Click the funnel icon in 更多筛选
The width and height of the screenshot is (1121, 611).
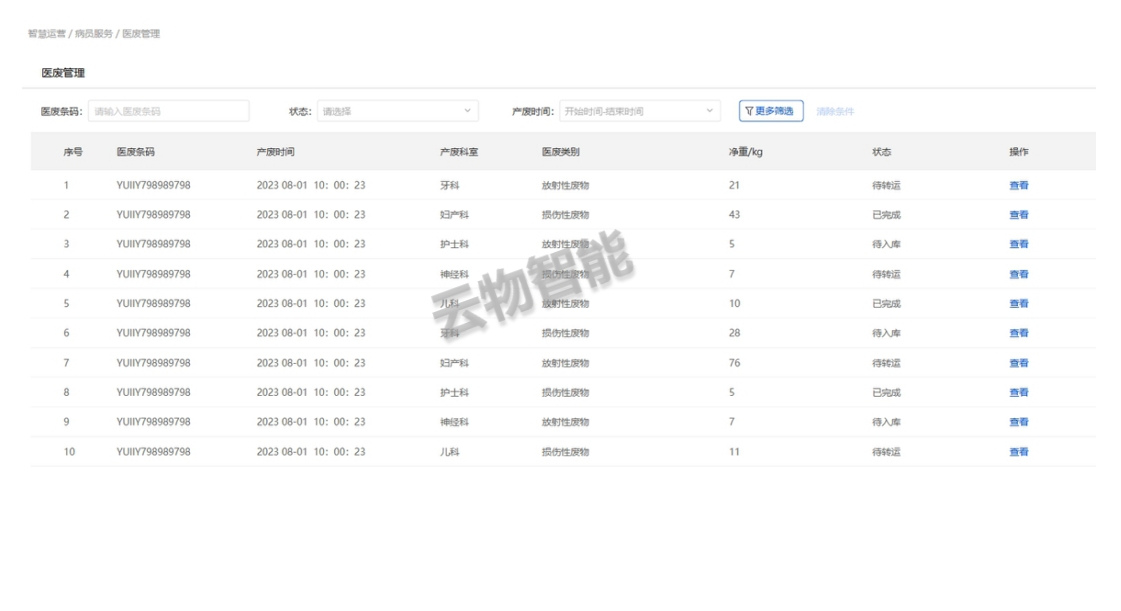click(749, 111)
